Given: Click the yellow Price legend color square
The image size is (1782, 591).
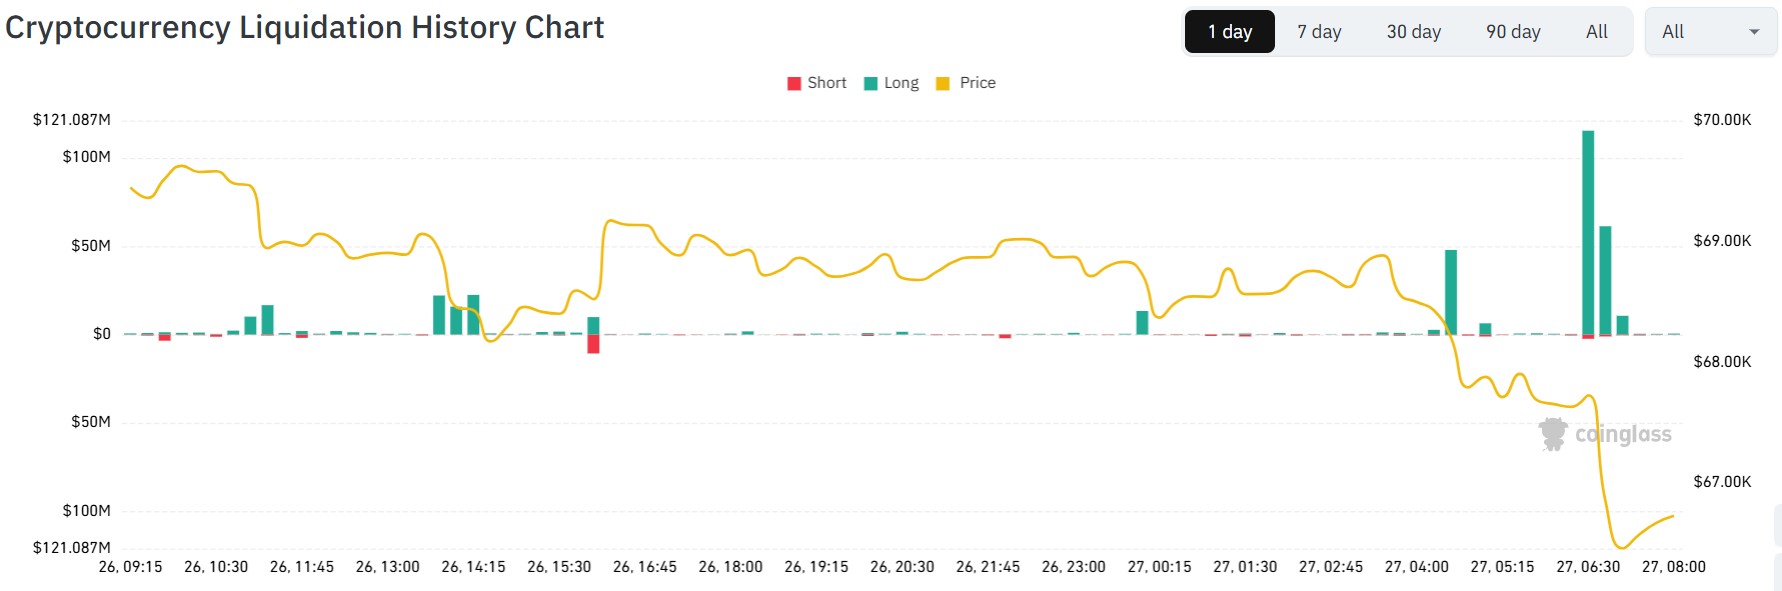Looking at the screenshot, I should coord(942,84).
